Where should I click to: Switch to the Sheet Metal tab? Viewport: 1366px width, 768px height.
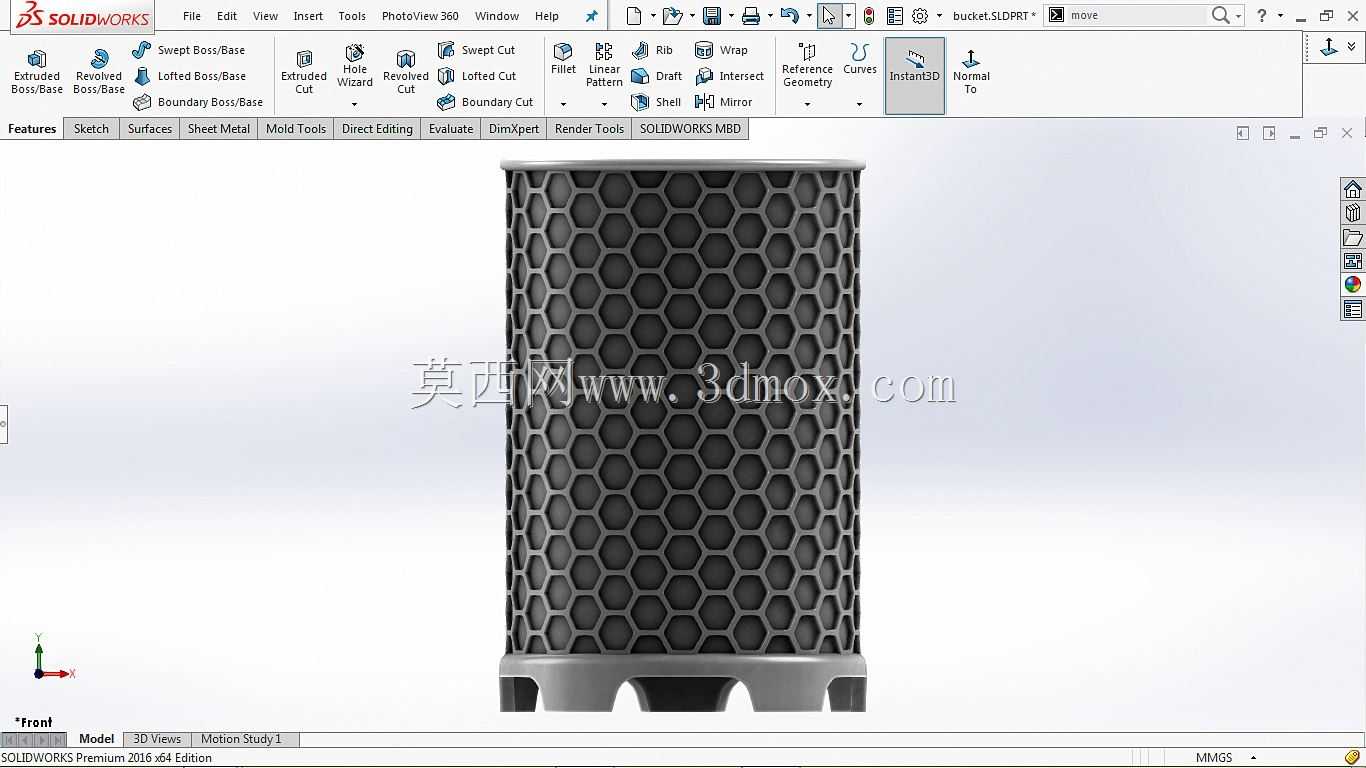(x=219, y=129)
